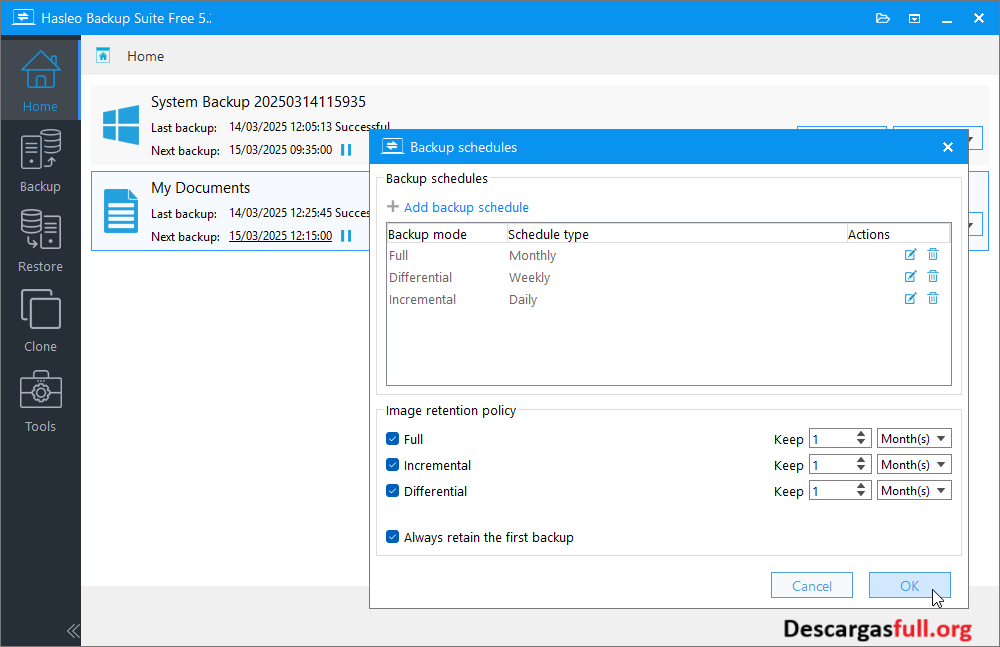
Task: Open the Month(s) dropdown for Differential retention
Action: [913, 490]
